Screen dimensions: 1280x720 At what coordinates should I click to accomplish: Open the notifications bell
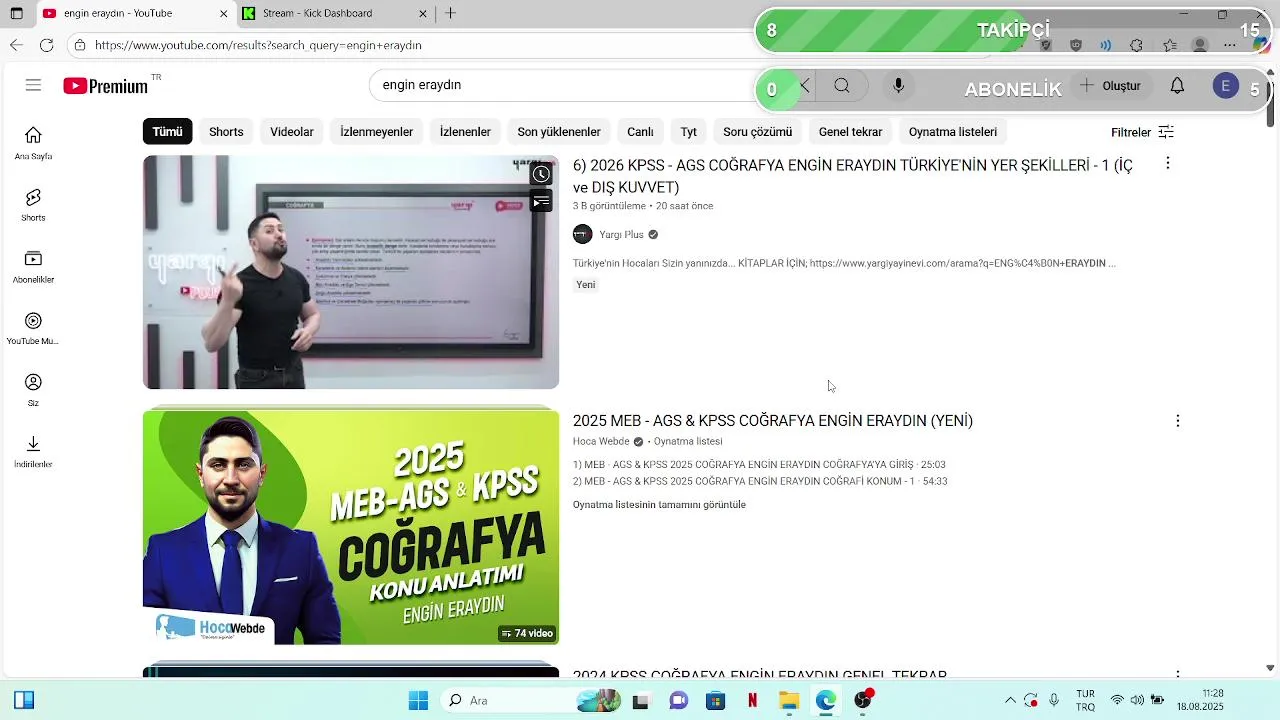[x=1177, y=86]
